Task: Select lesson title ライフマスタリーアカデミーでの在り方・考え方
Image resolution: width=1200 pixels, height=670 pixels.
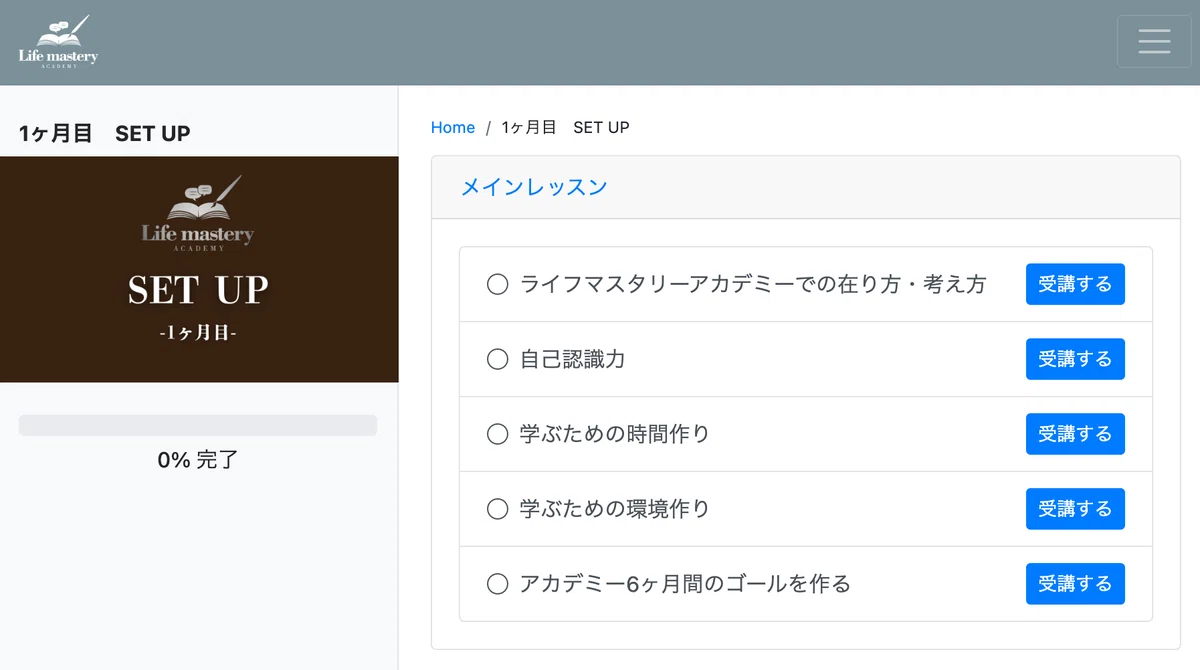Action: pos(753,285)
